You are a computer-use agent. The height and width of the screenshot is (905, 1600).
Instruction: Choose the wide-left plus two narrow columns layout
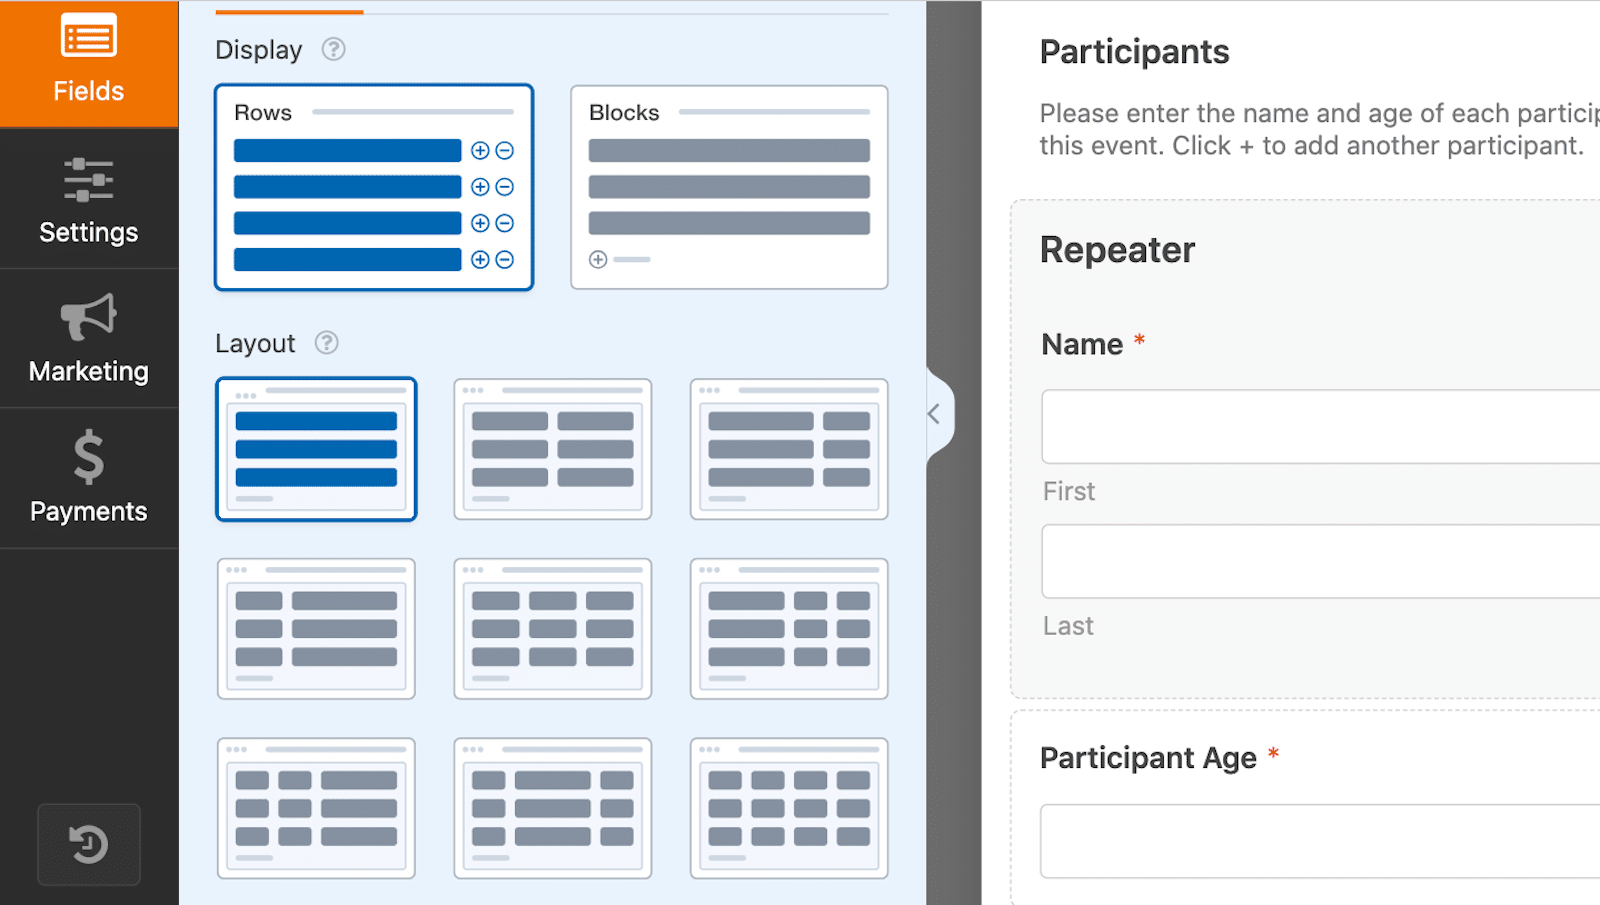tap(789, 629)
